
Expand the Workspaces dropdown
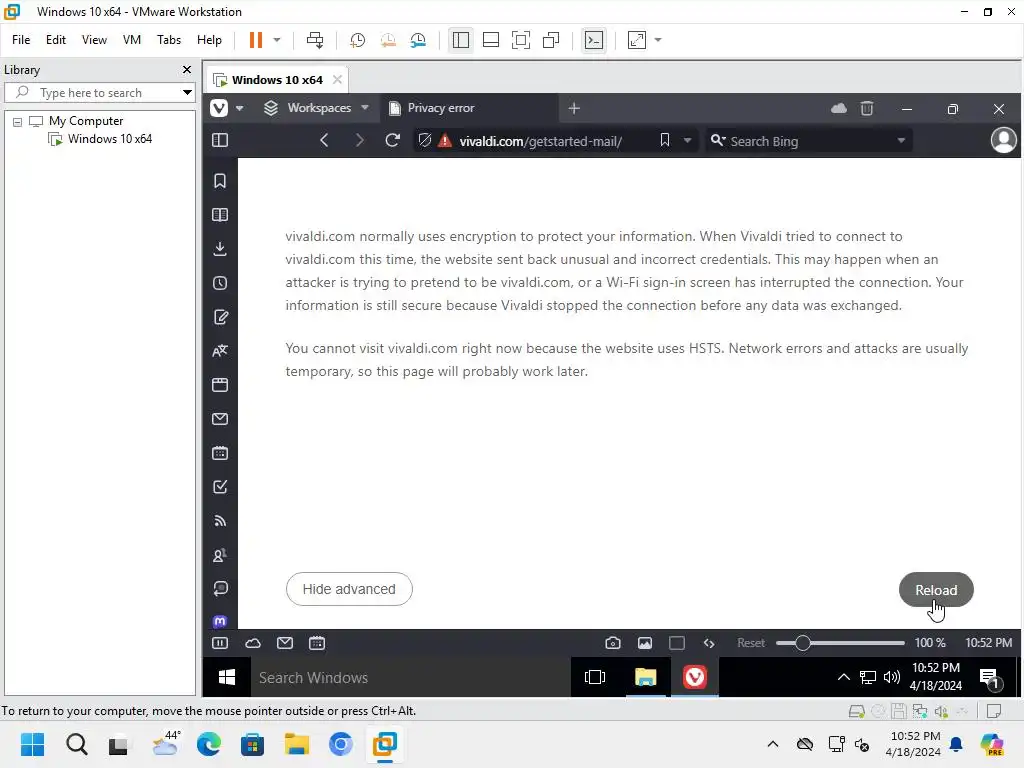pos(365,108)
